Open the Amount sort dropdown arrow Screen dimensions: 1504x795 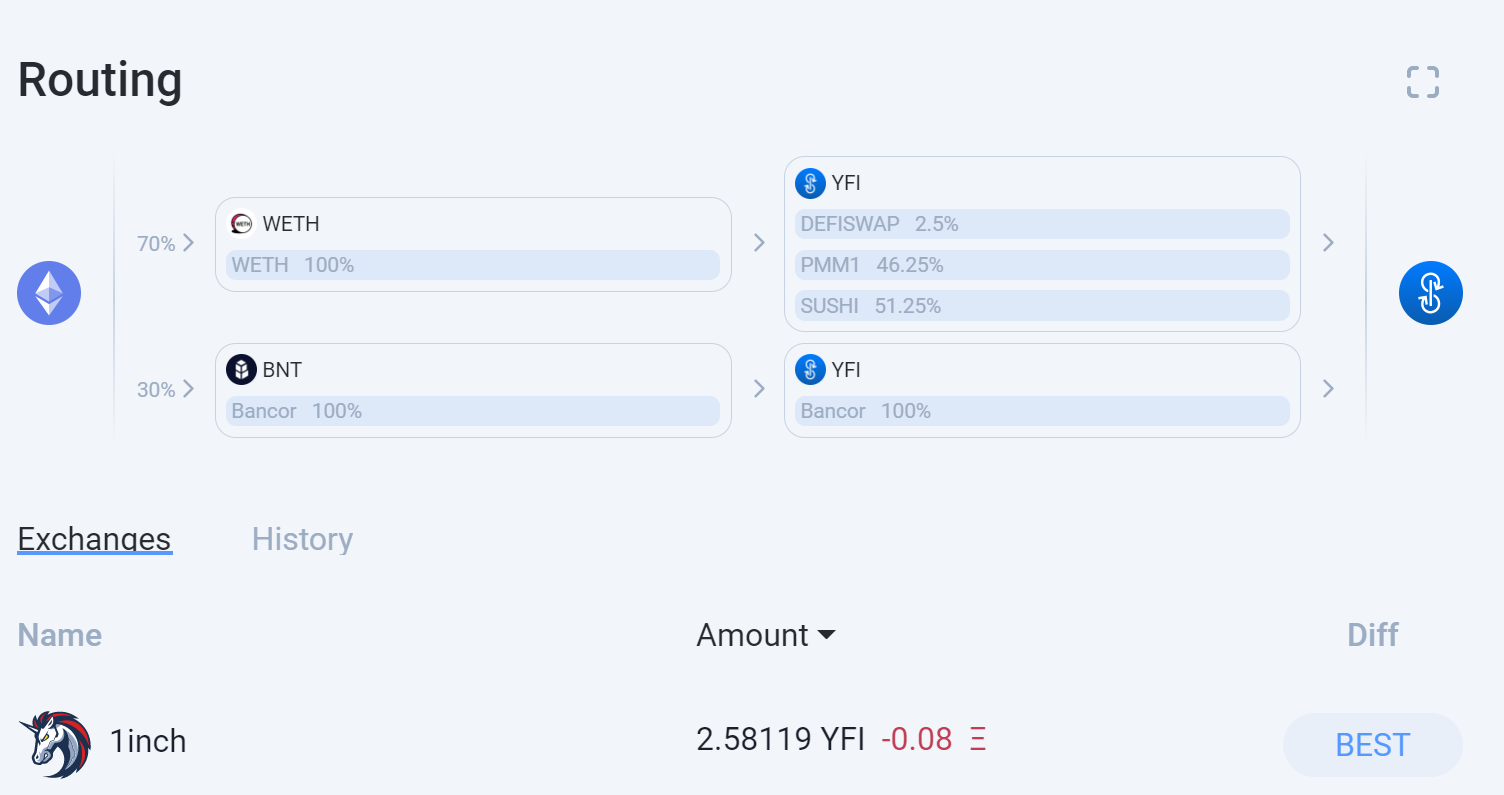click(x=826, y=635)
